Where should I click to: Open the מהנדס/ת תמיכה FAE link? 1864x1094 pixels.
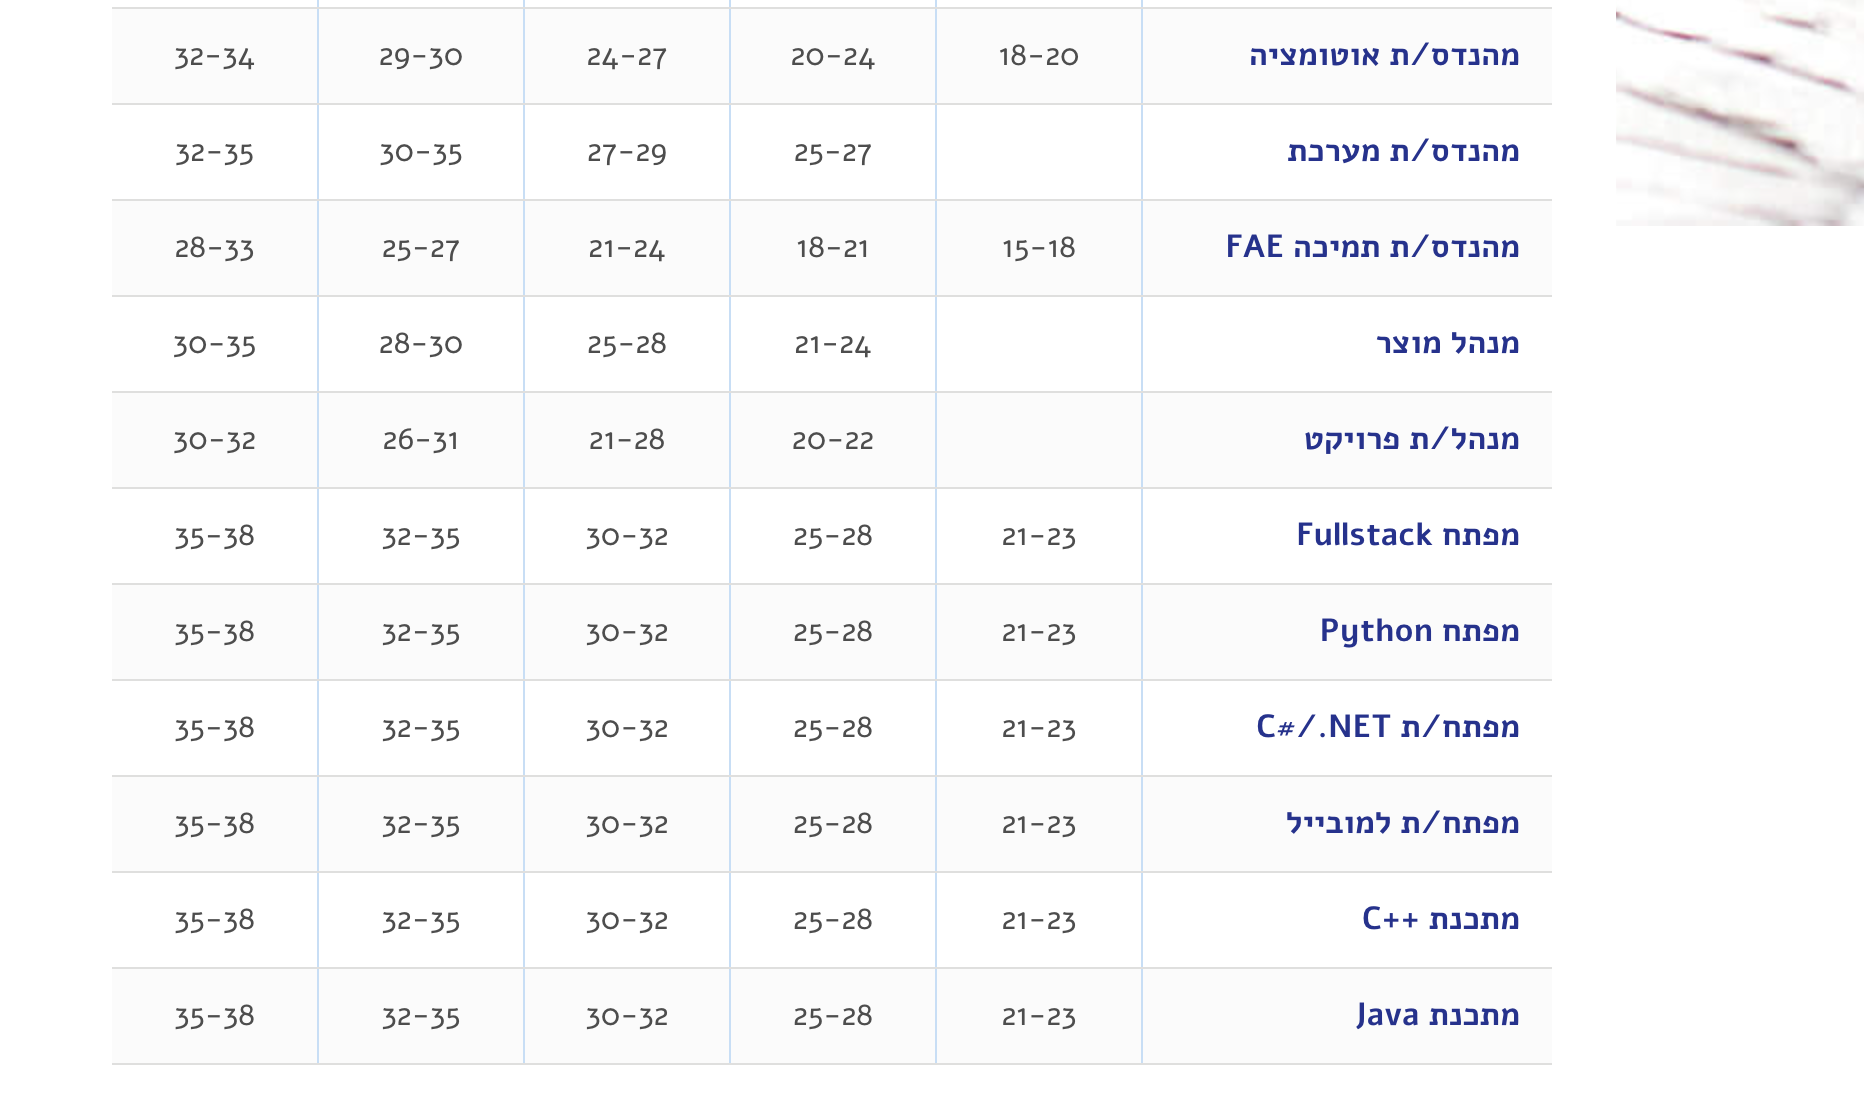pos(1372,247)
